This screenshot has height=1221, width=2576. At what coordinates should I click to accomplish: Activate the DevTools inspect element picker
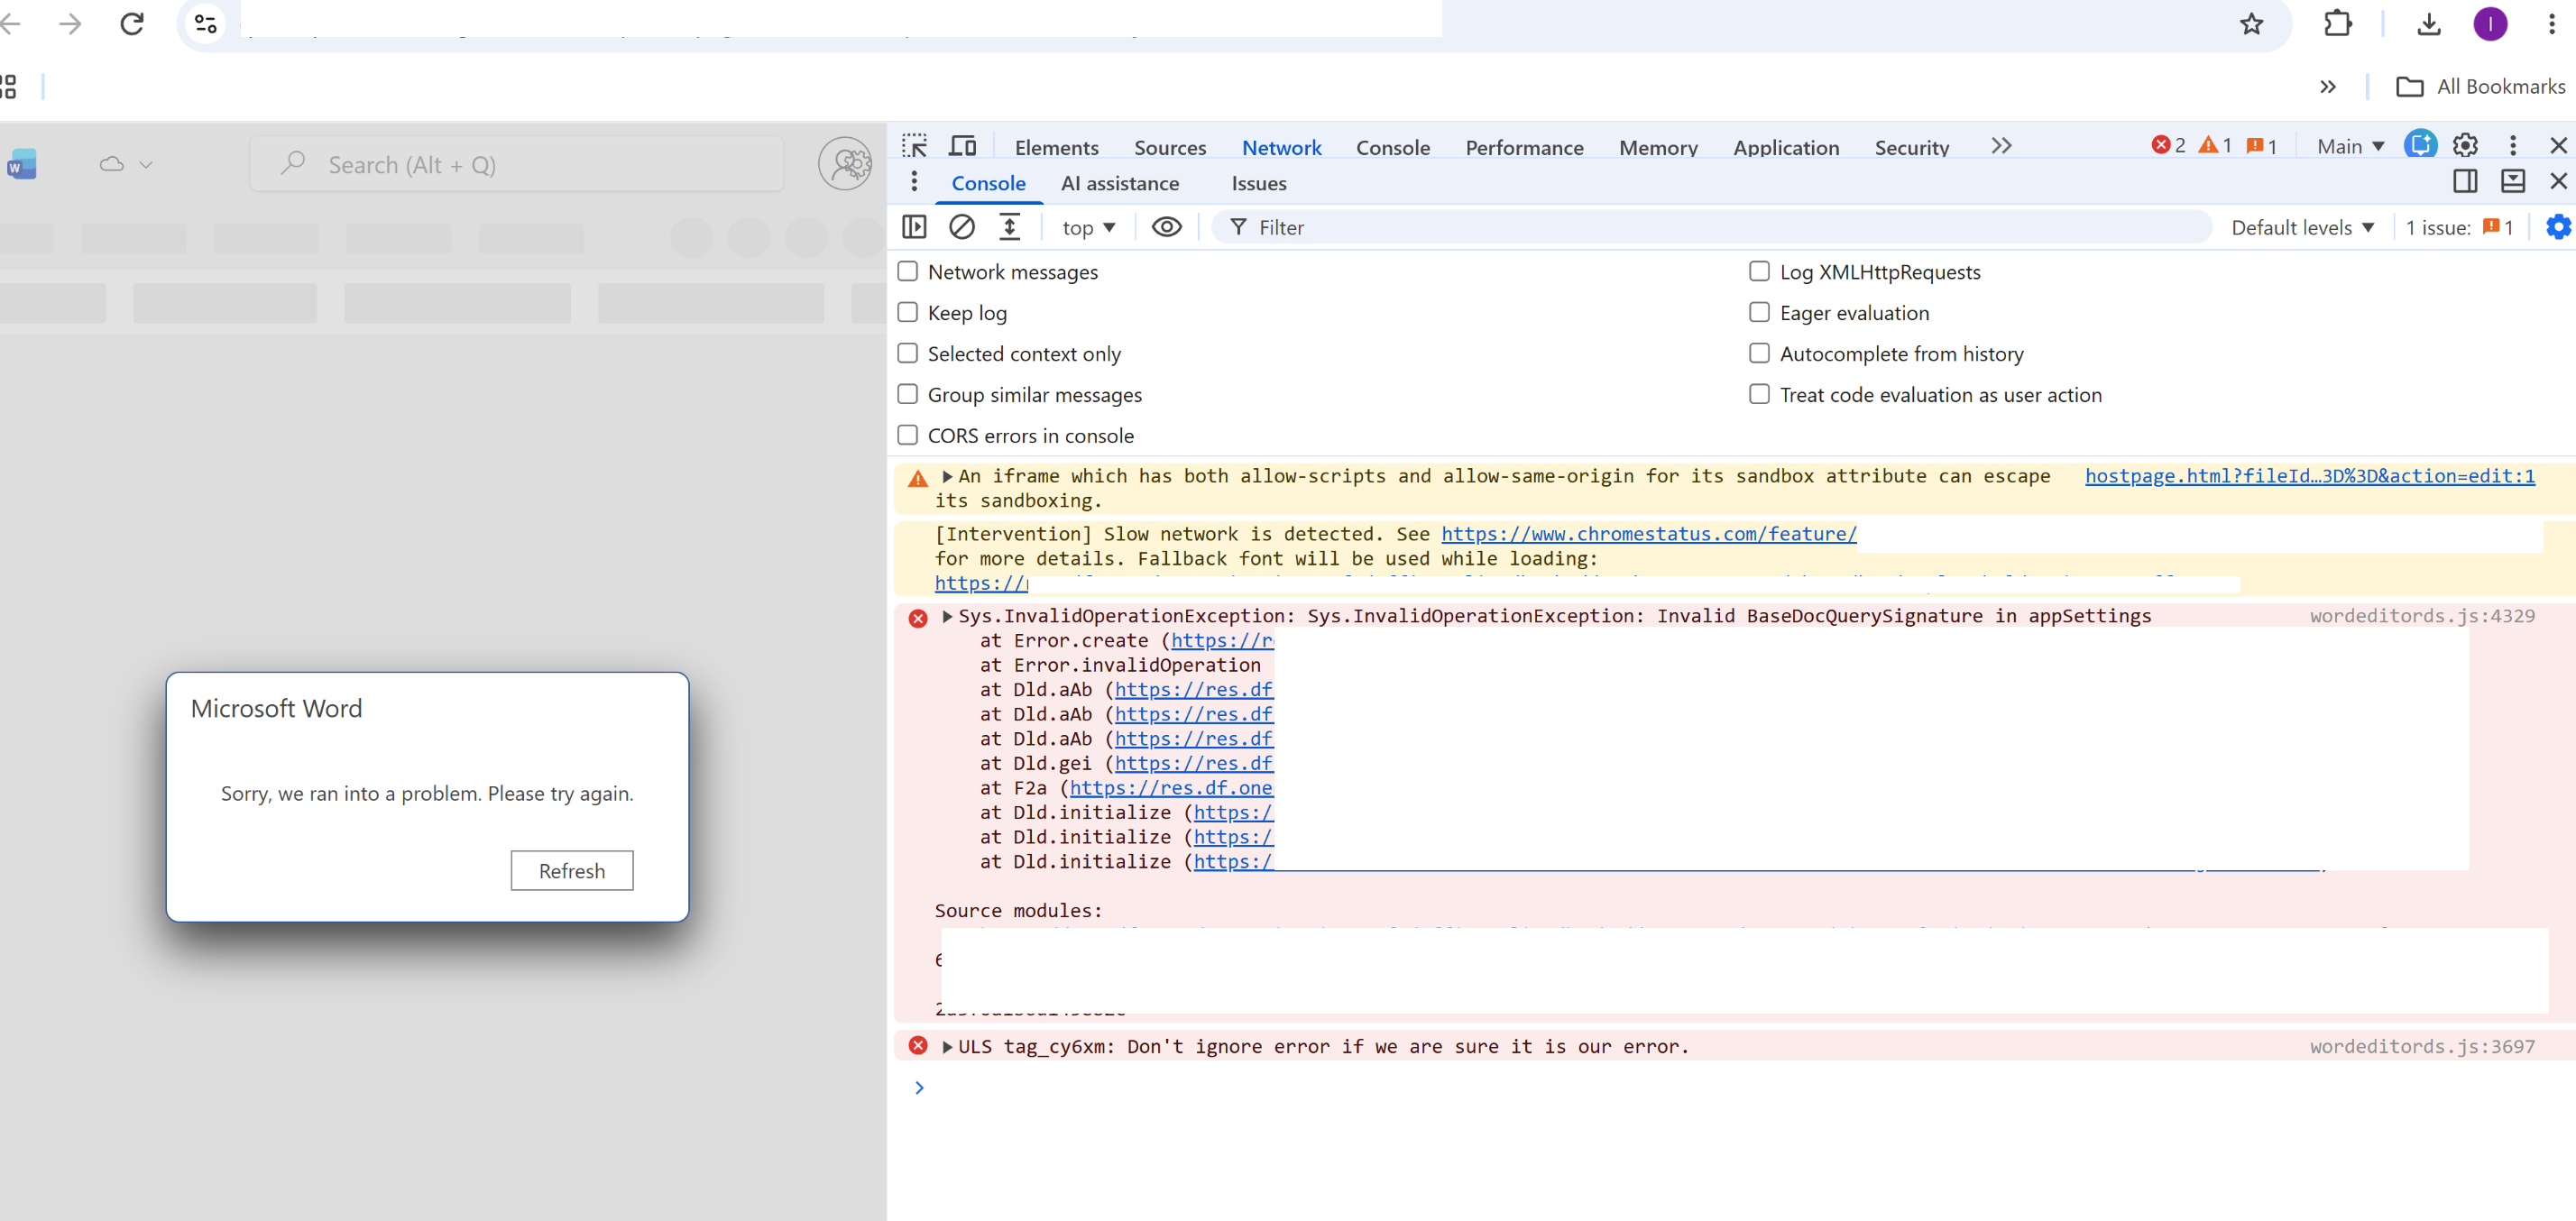pos(914,146)
